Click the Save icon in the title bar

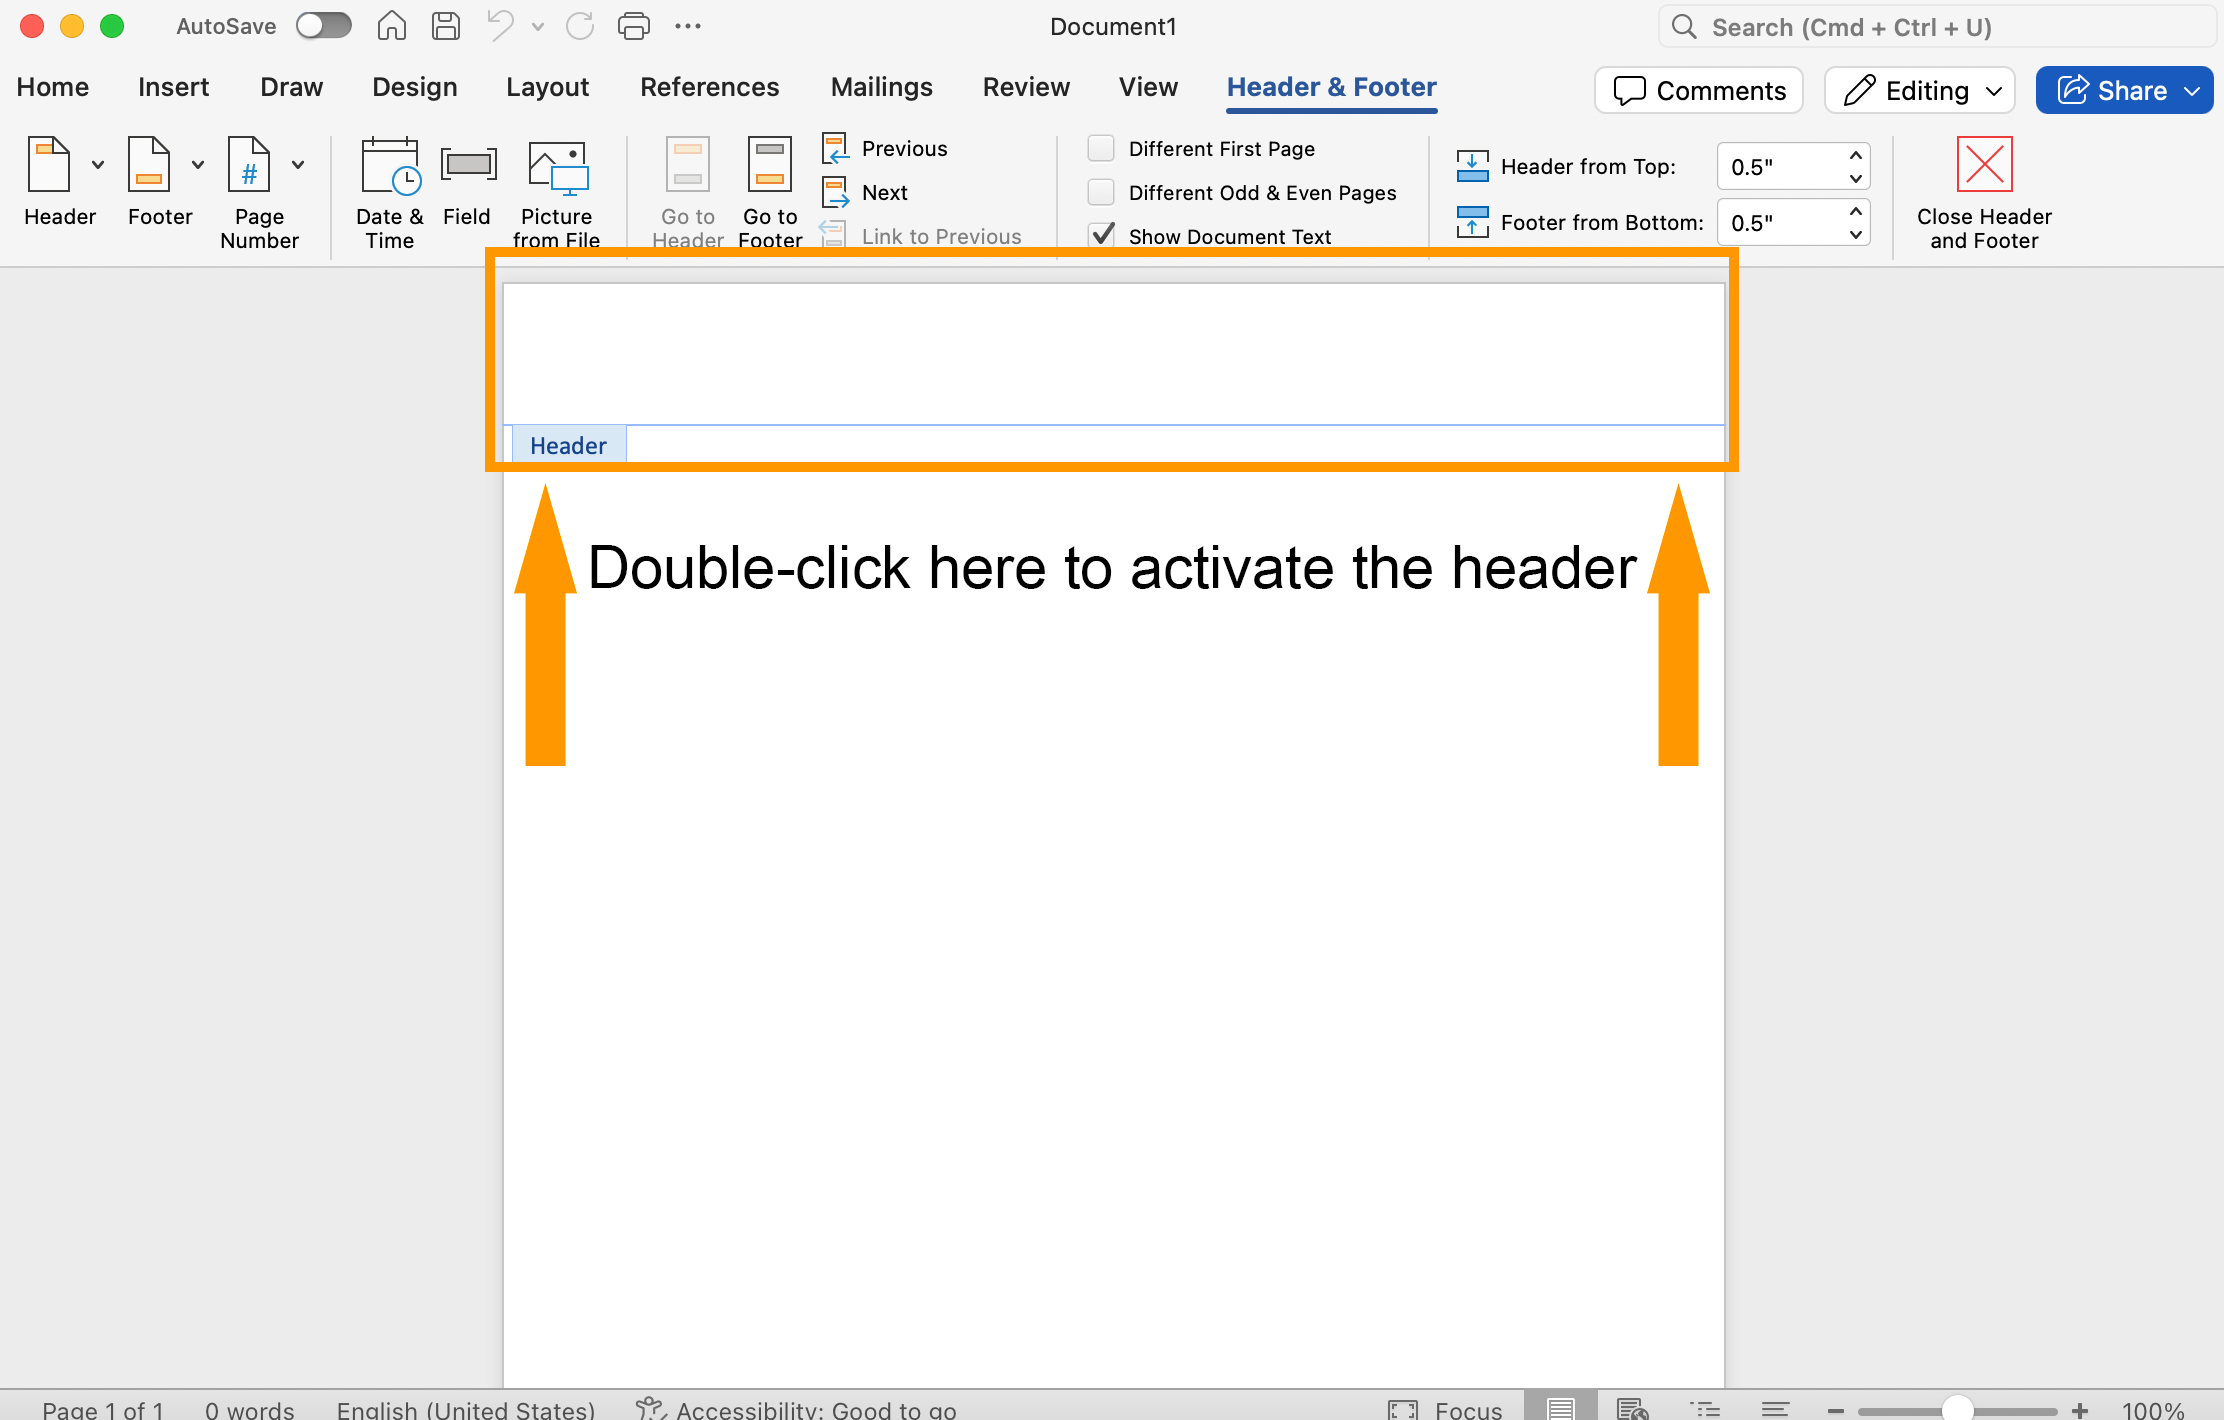pyautogui.click(x=446, y=27)
